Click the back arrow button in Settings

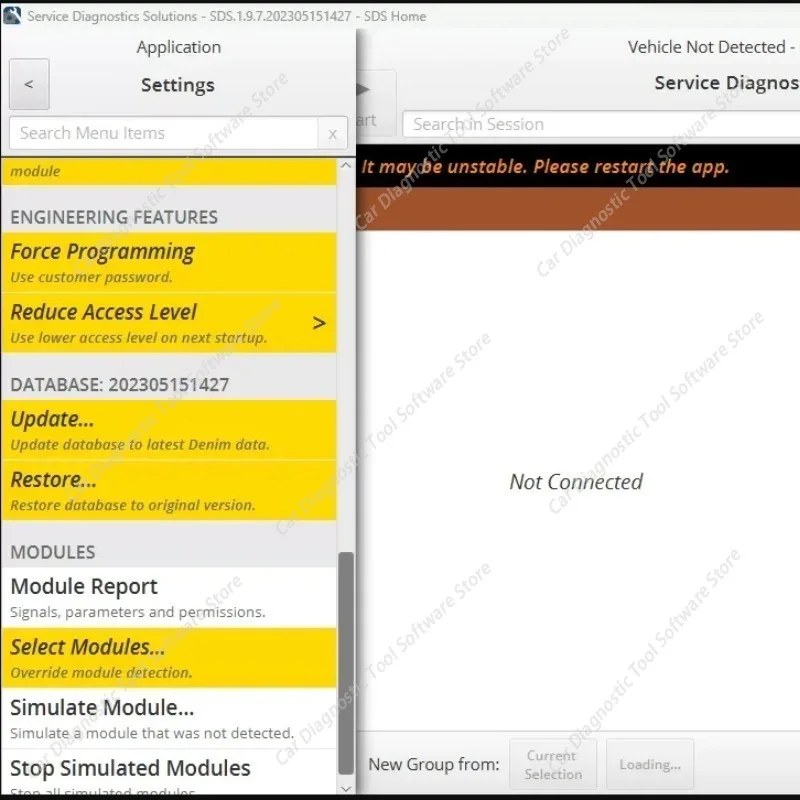[29, 84]
